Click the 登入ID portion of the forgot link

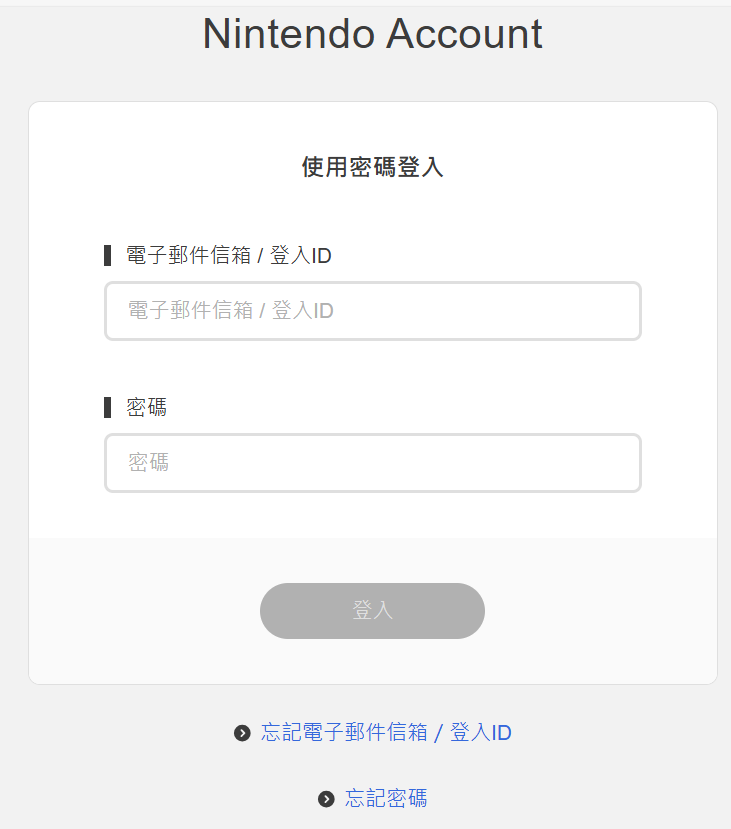pos(481,733)
